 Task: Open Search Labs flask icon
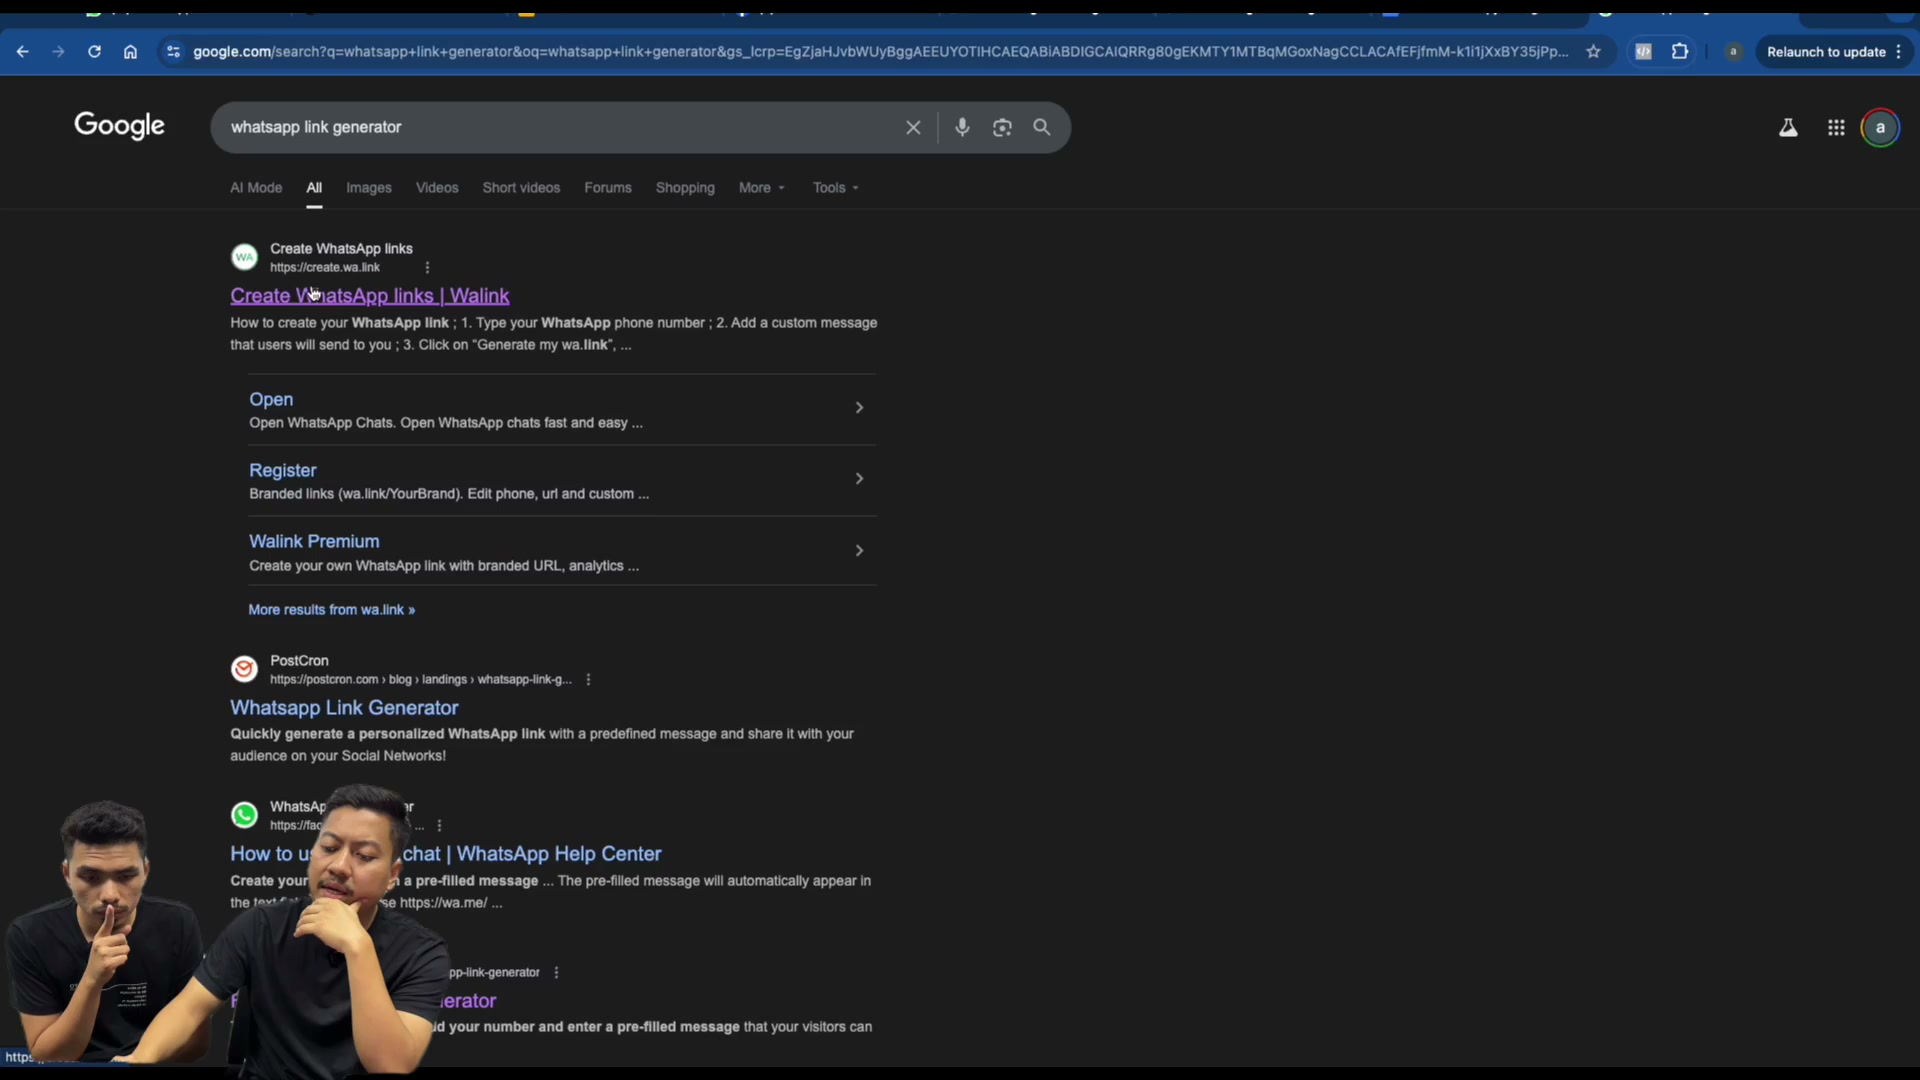pyautogui.click(x=1788, y=128)
